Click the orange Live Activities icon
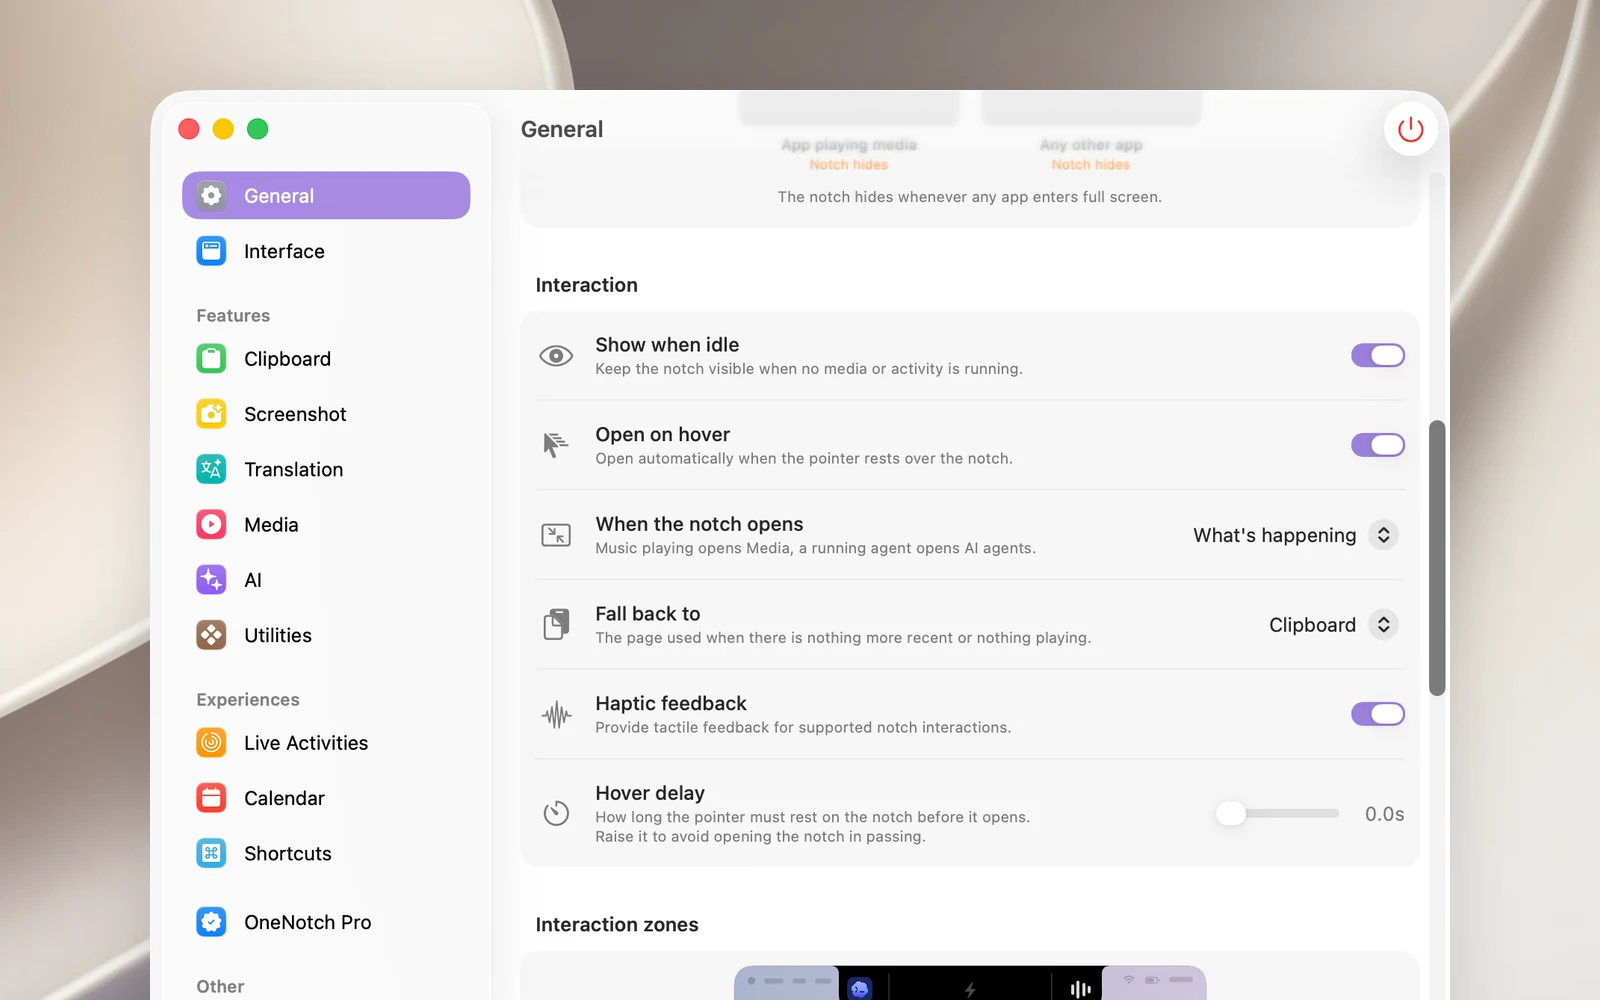The height and width of the screenshot is (1000, 1600). [211, 742]
